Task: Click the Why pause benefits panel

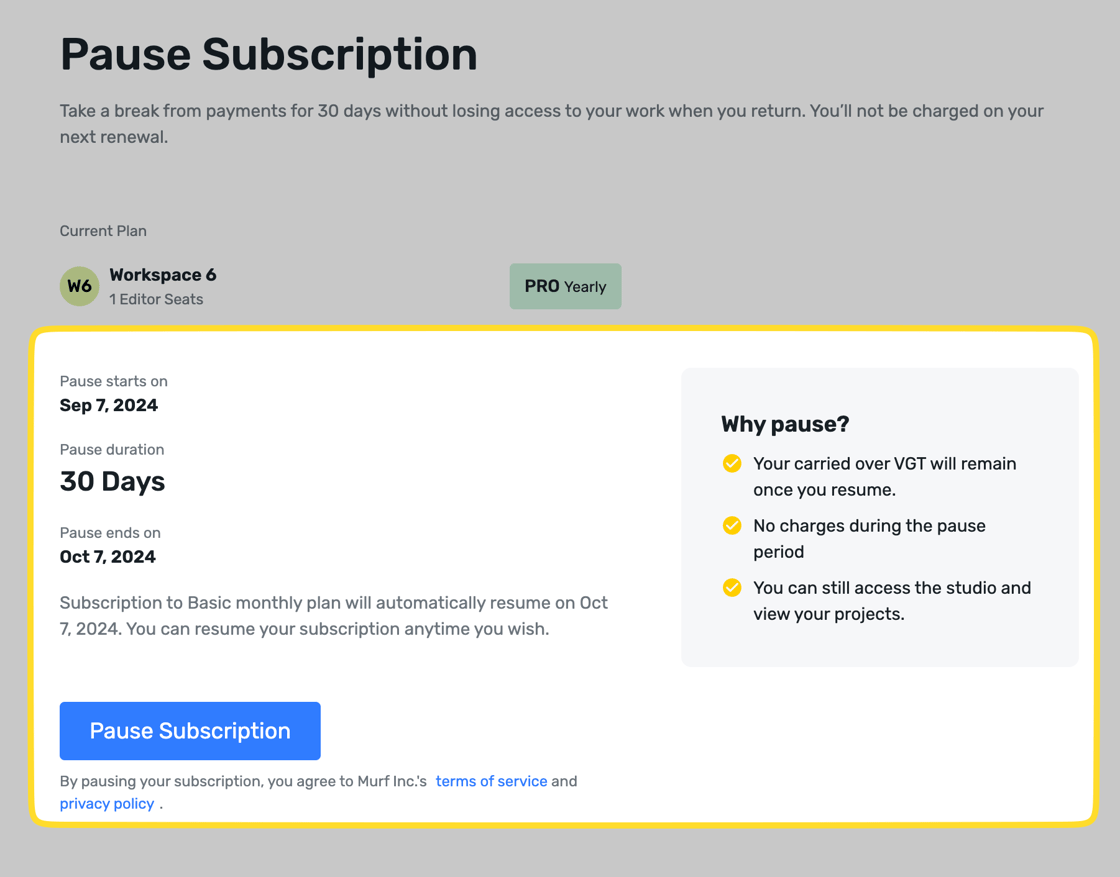Action: coord(879,517)
